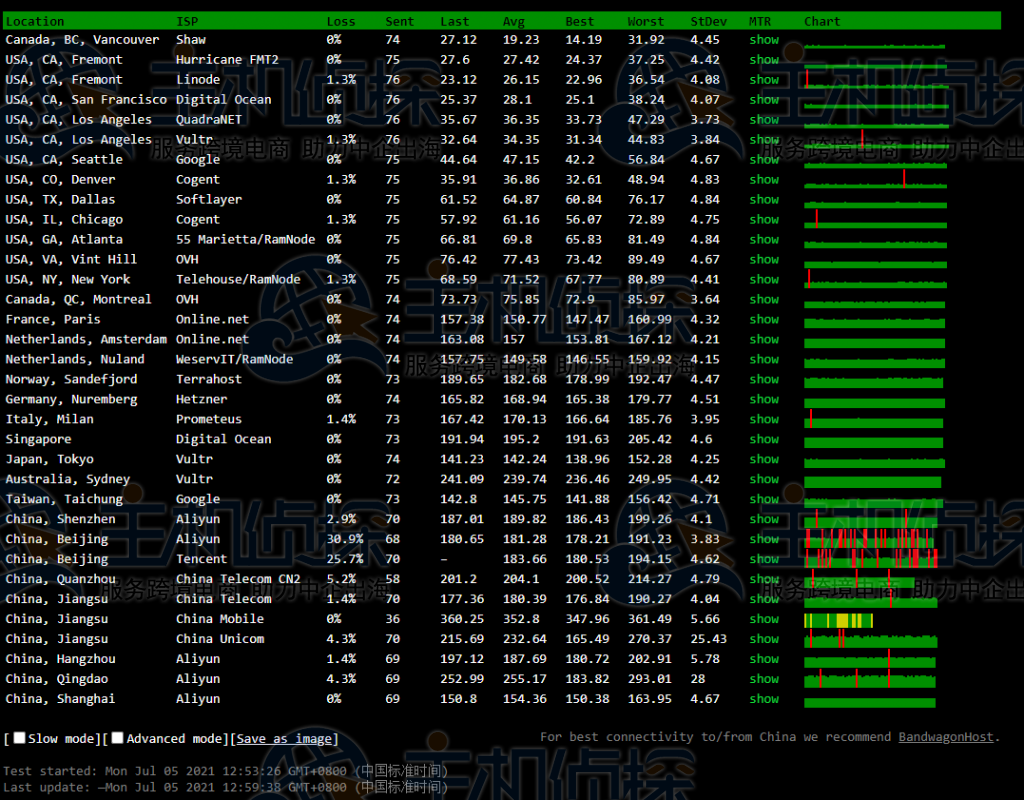
Task: Show MTR for Singapore Digital Ocean
Action: click(x=764, y=440)
